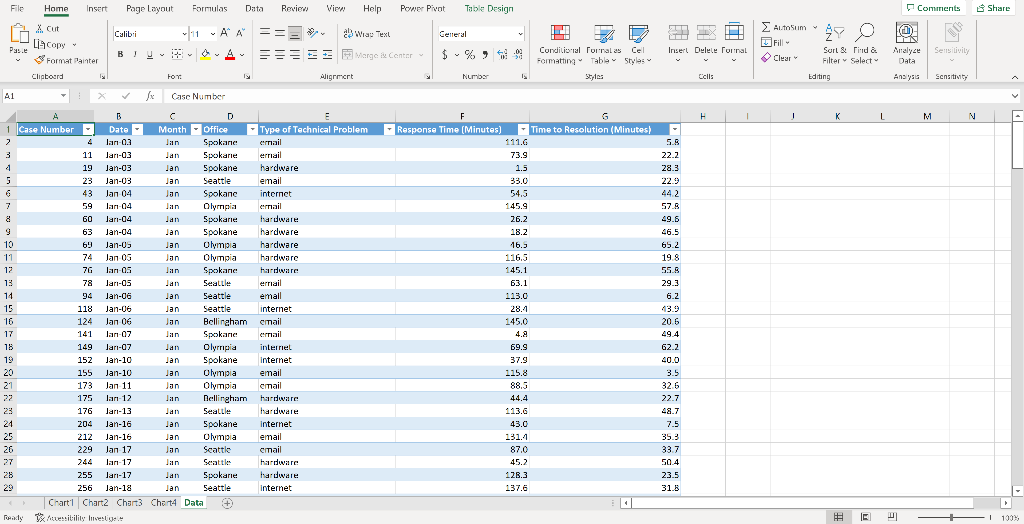This screenshot has height=524, width=1024.
Task: Open the AutoSum dropdown arrow
Action: click(x=815, y=27)
